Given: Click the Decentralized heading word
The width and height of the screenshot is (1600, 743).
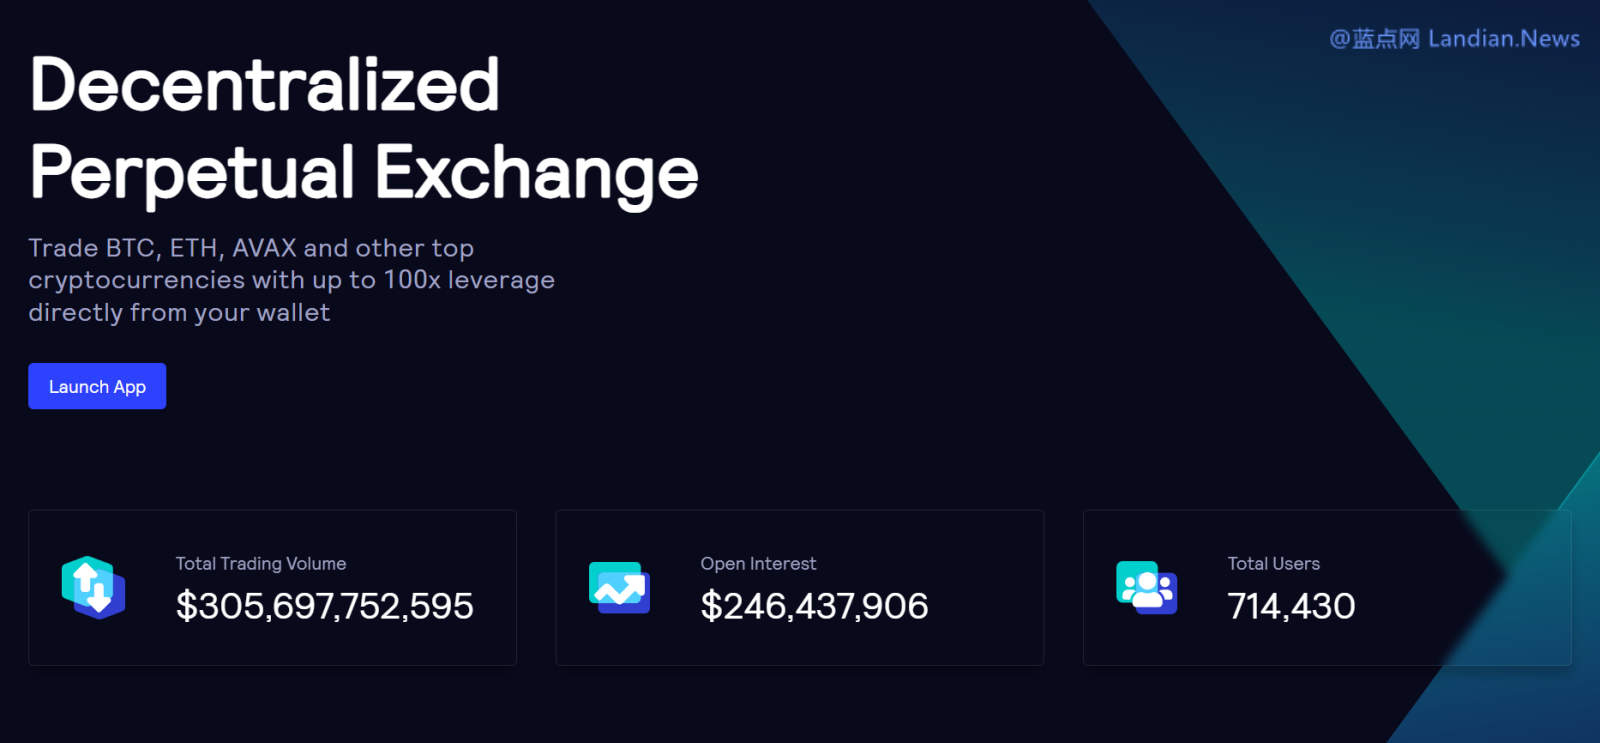Looking at the screenshot, I should [x=265, y=84].
